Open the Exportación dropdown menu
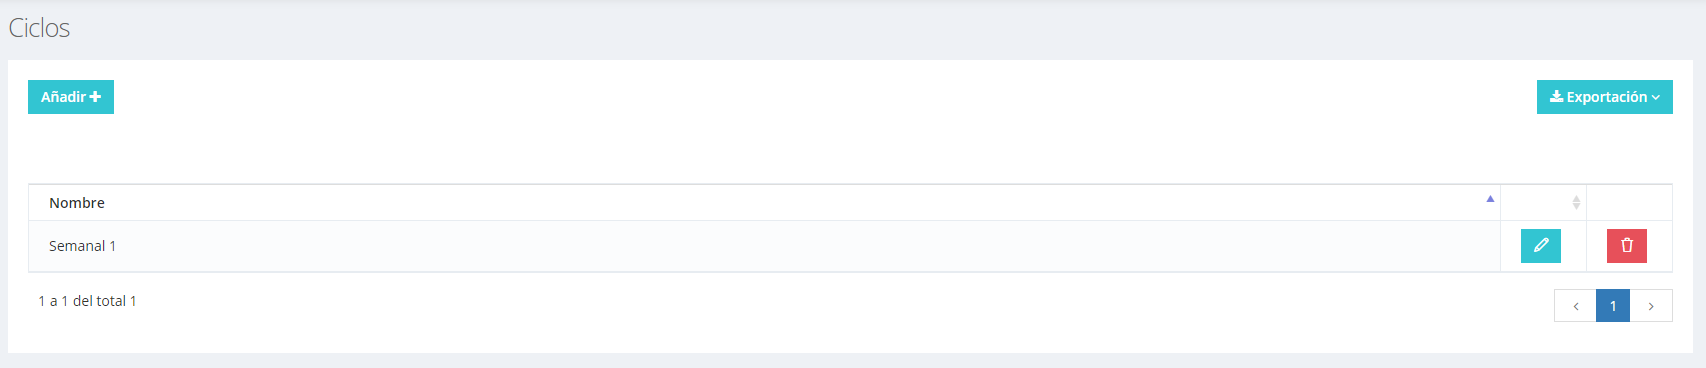Viewport: 1706px width, 368px height. pyautogui.click(x=1604, y=97)
